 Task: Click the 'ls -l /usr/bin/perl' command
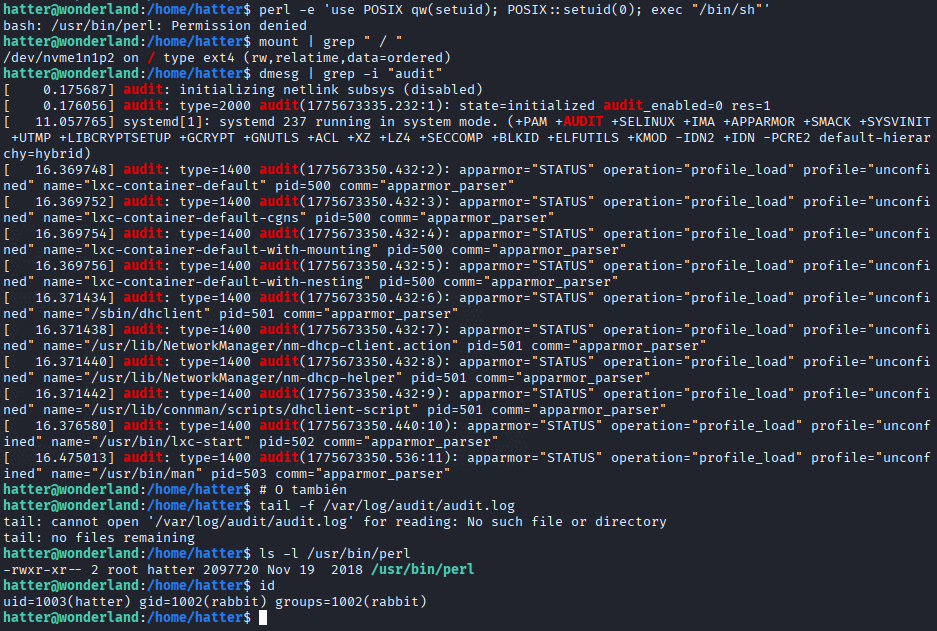335,554
